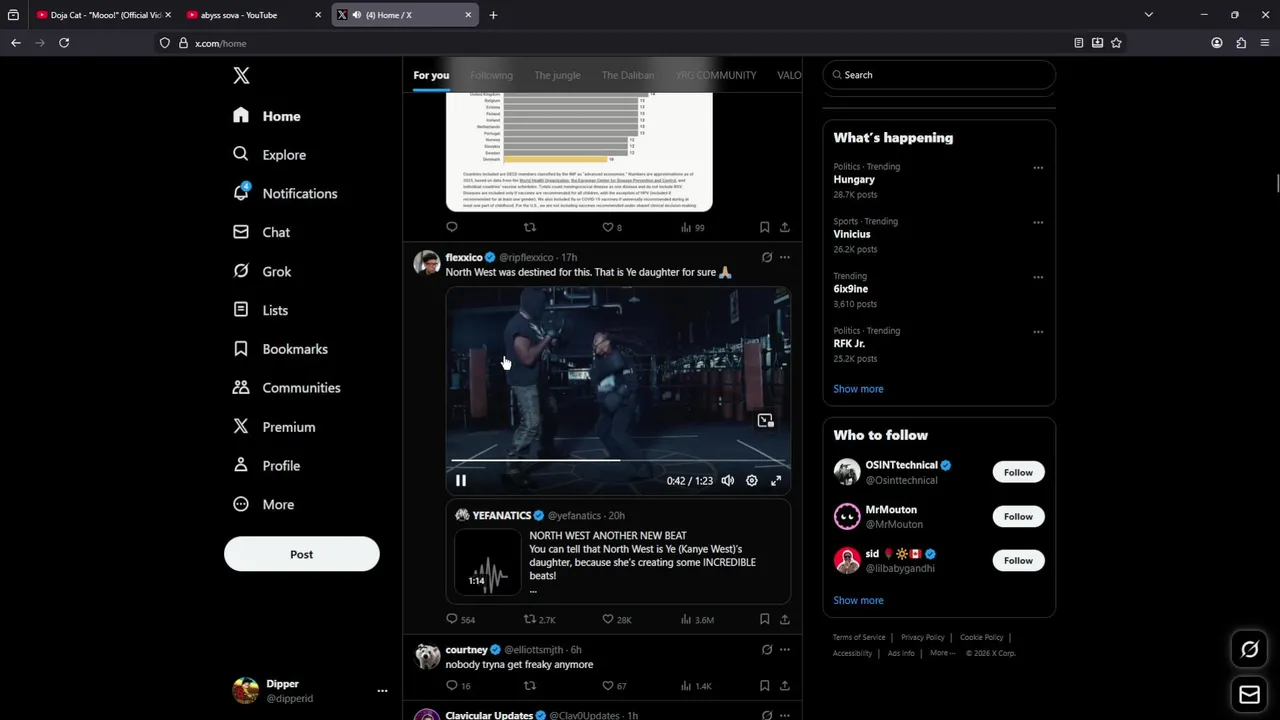The height and width of the screenshot is (720, 1280).
Task: Open floating messages envelope button
Action: [1249, 695]
